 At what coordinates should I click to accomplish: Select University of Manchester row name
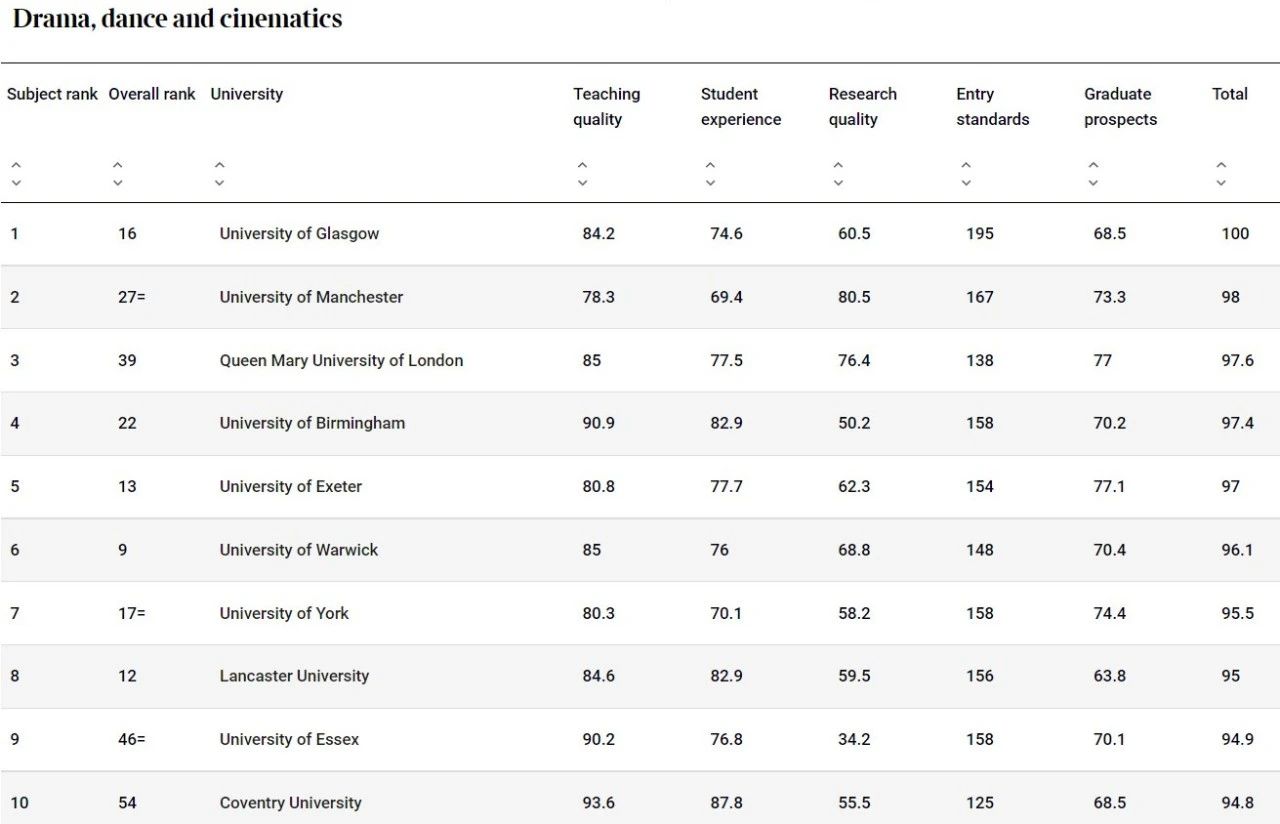pos(311,297)
